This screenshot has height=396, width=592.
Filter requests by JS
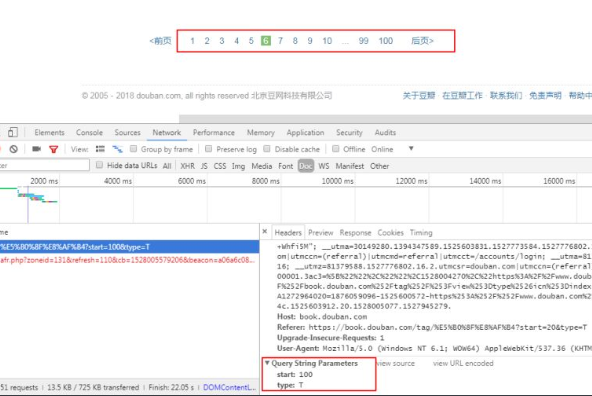pyautogui.click(x=204, y=166)
